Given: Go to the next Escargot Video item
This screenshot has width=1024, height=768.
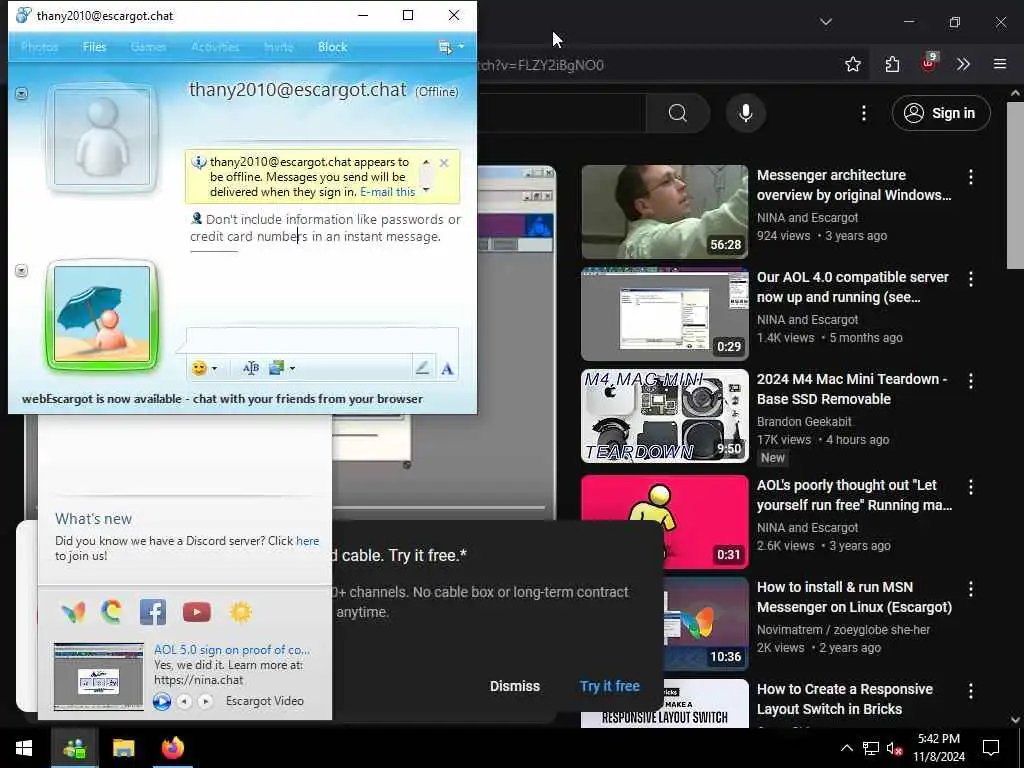Looking at the screenshot, I should (x=206, y=701).
